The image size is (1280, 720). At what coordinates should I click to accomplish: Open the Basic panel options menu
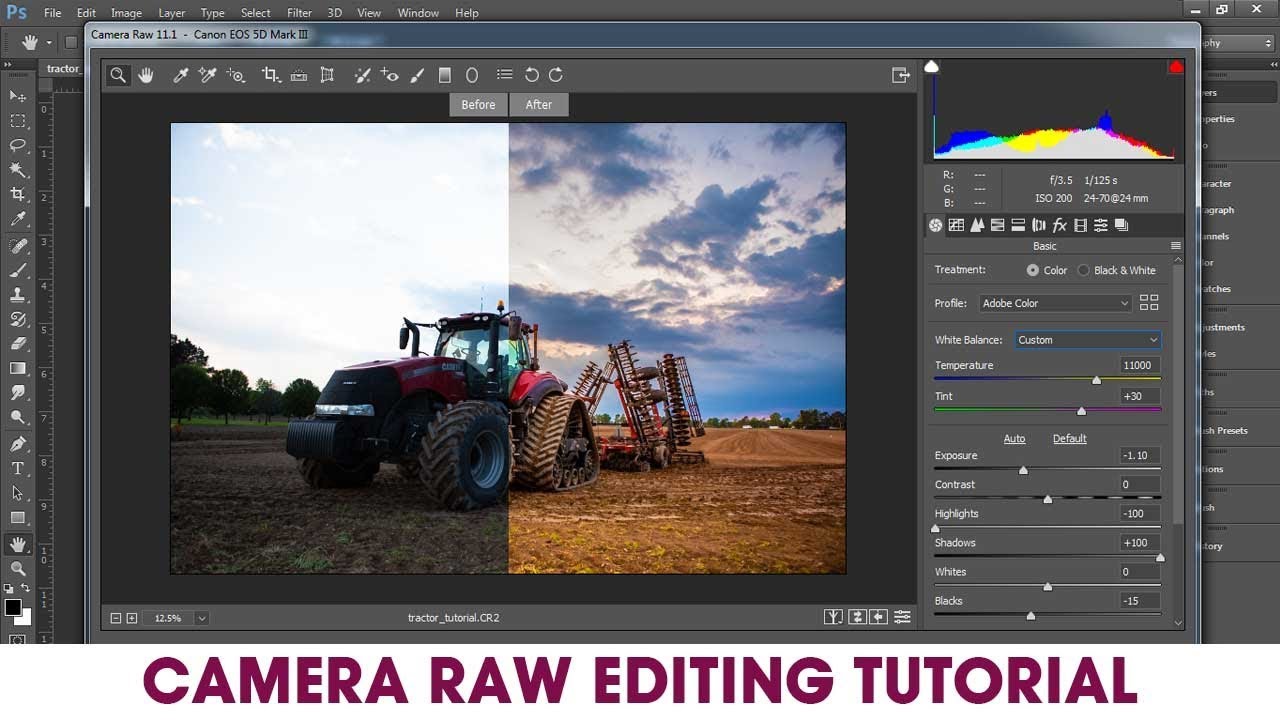click(x=1176, y=246)
